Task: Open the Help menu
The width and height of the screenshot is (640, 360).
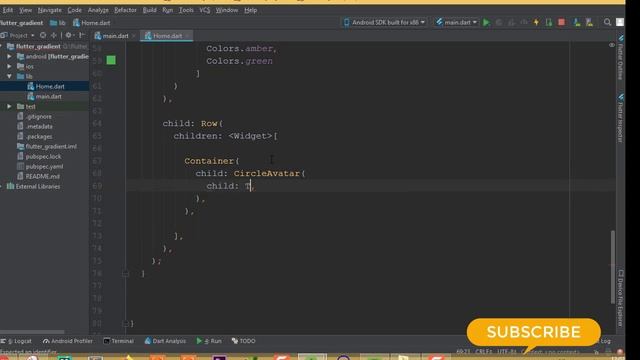Action: click(251, 10)
